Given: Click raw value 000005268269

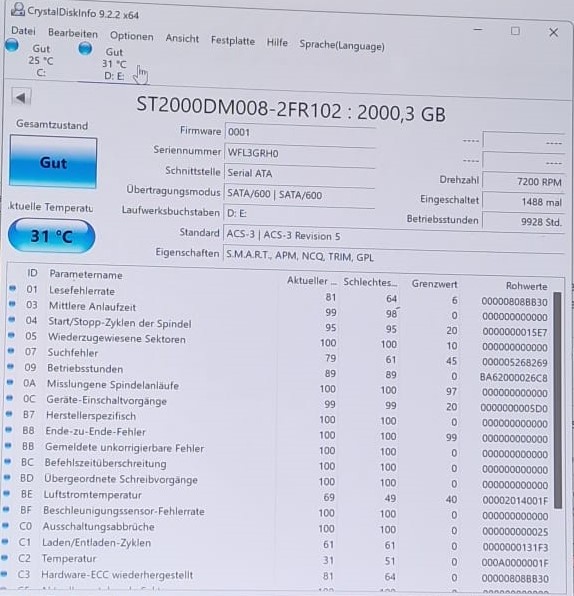Looking at the screenshot, I should click(515, 362).
